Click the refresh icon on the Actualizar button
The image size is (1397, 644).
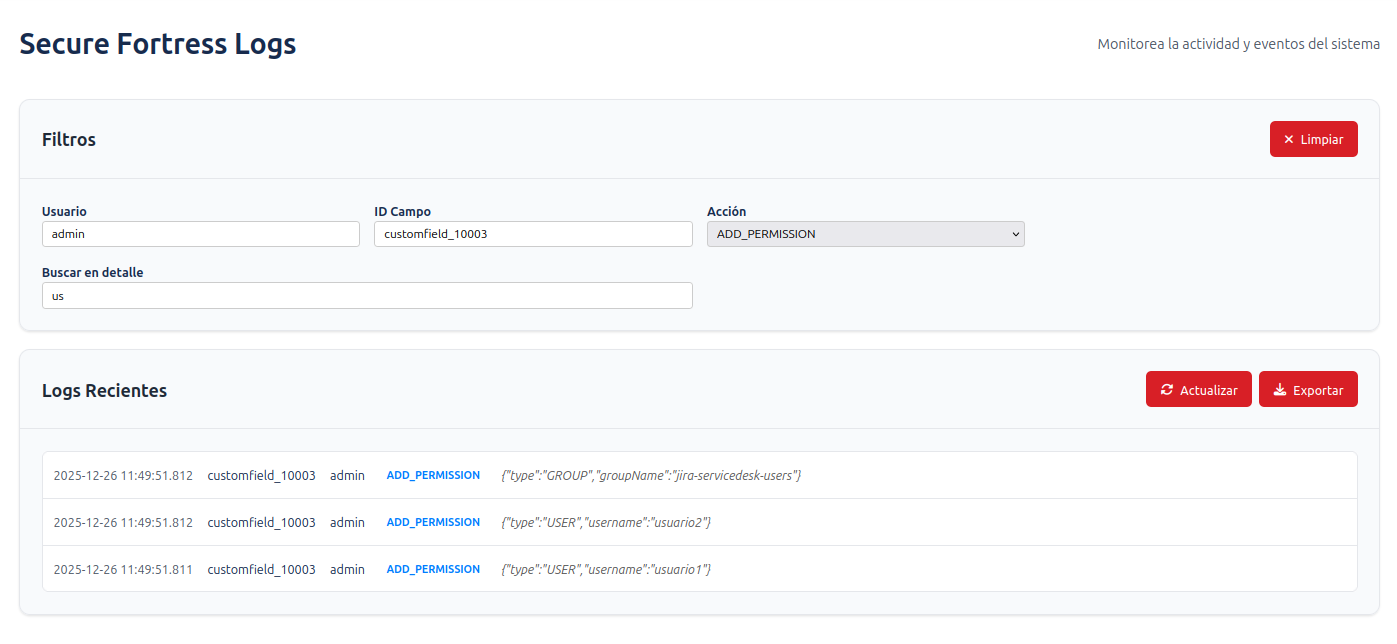click(1169, 389)
